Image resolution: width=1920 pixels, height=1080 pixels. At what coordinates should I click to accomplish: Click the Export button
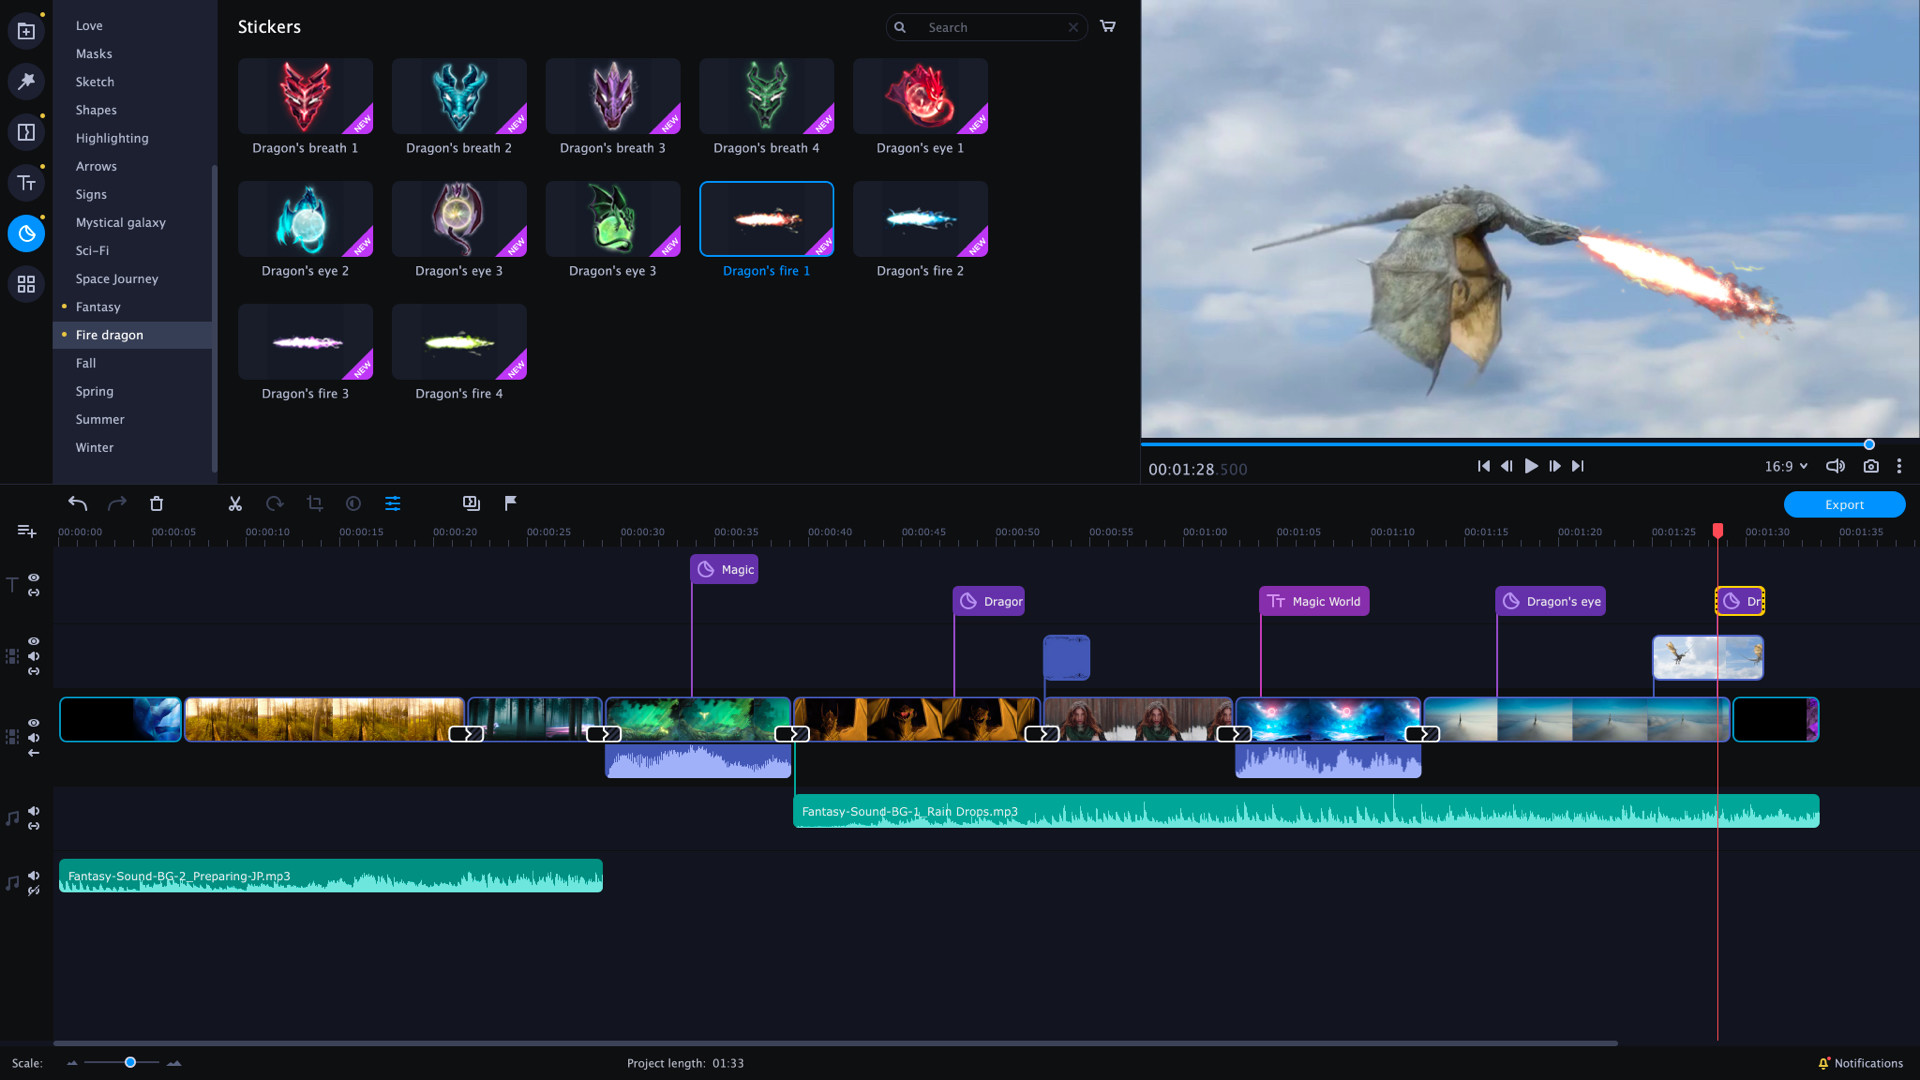click(x=1844, y=504)
